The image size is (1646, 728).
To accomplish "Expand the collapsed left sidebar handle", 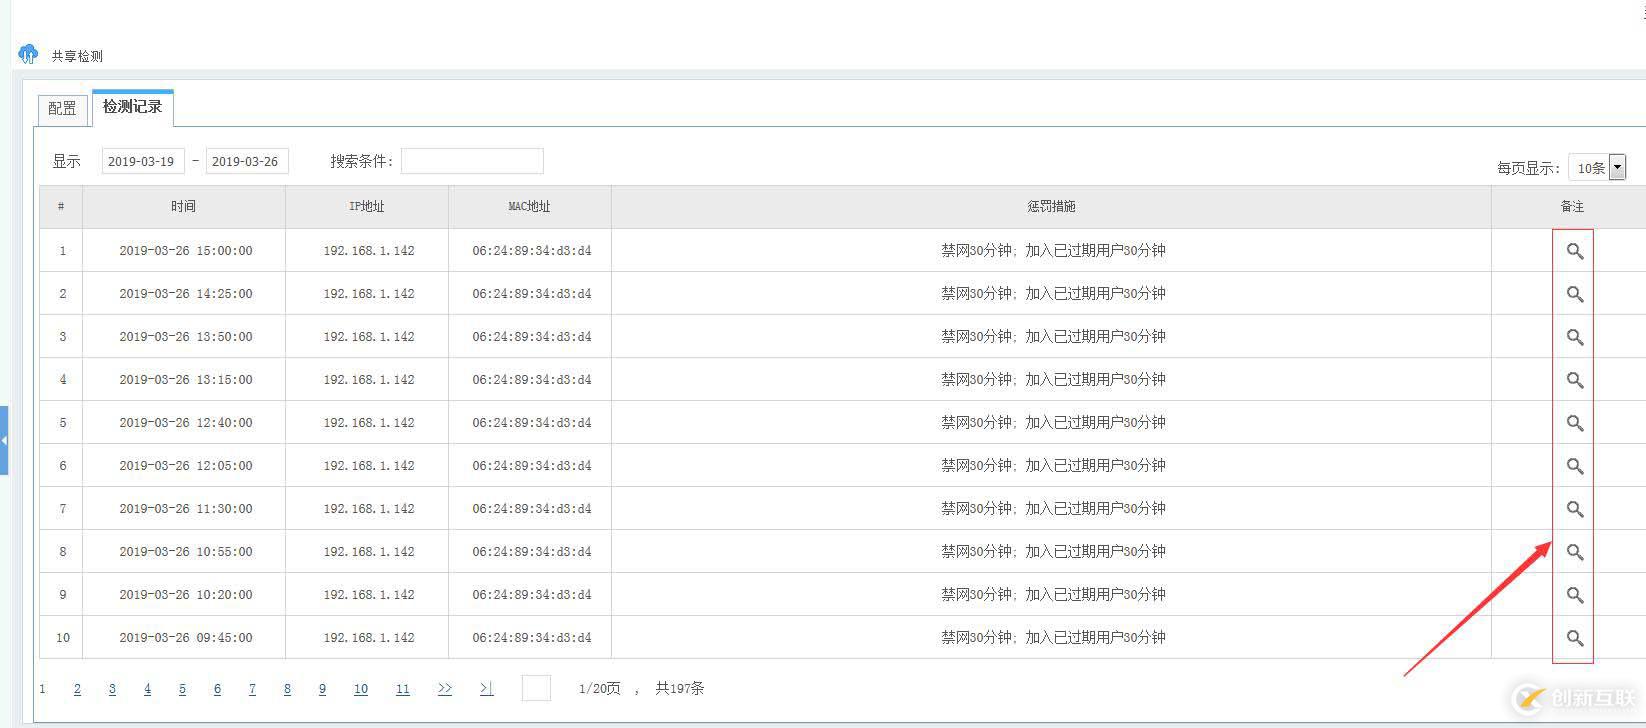I will point(4,440).
